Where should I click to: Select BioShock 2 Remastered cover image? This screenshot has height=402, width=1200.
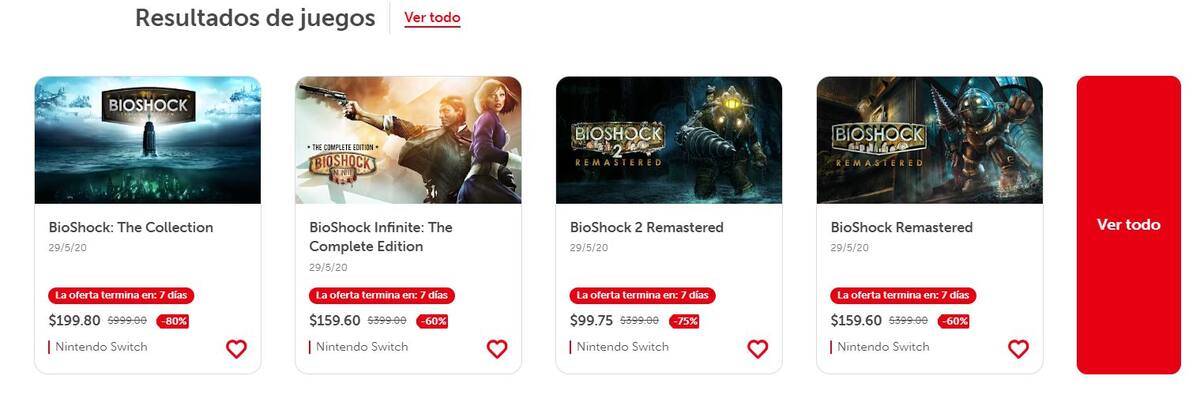pos(669,140)
